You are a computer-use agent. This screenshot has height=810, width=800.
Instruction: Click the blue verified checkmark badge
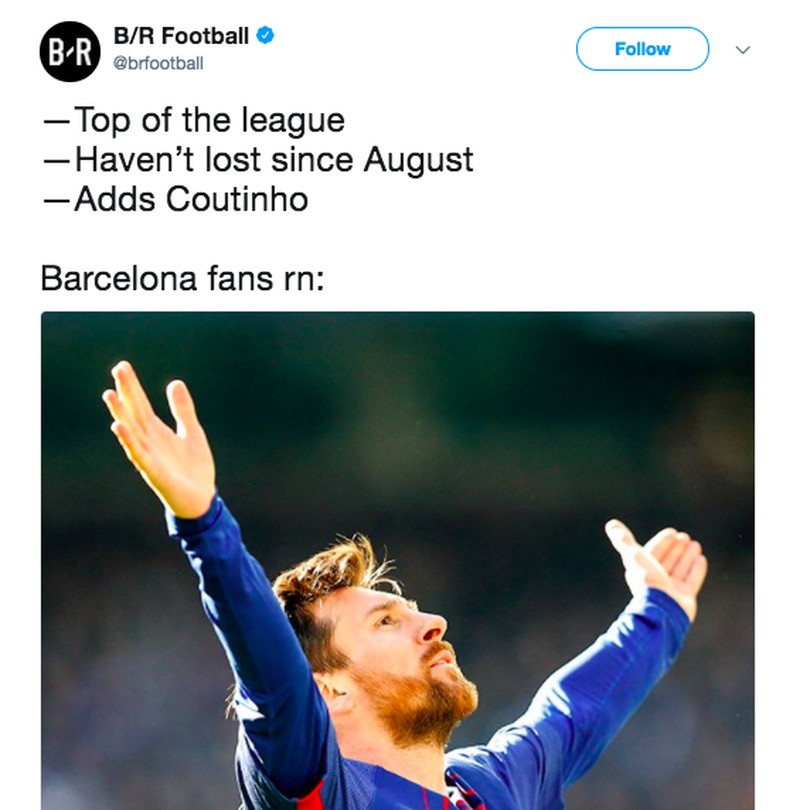pos(265,36)
